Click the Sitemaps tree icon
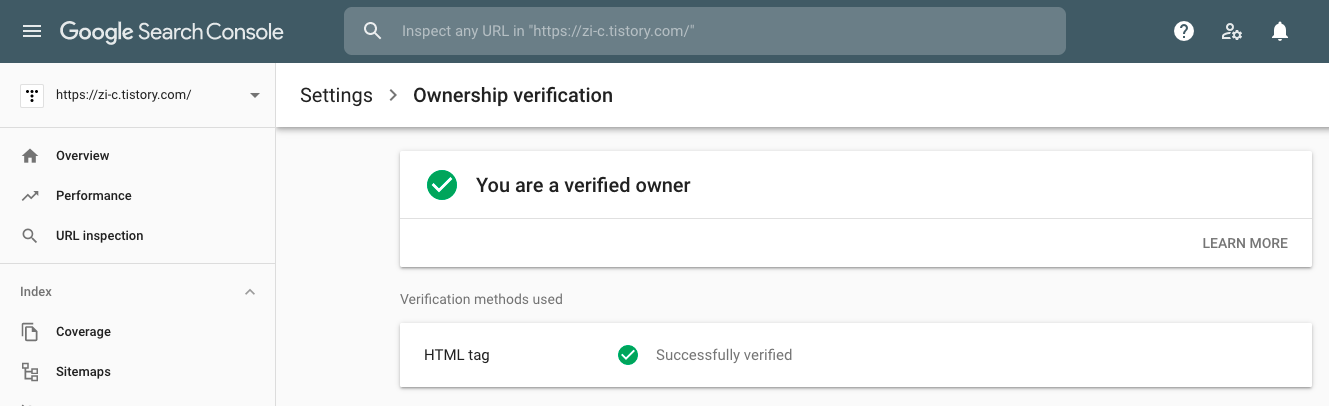1329x406 pixels. point(30,372)
